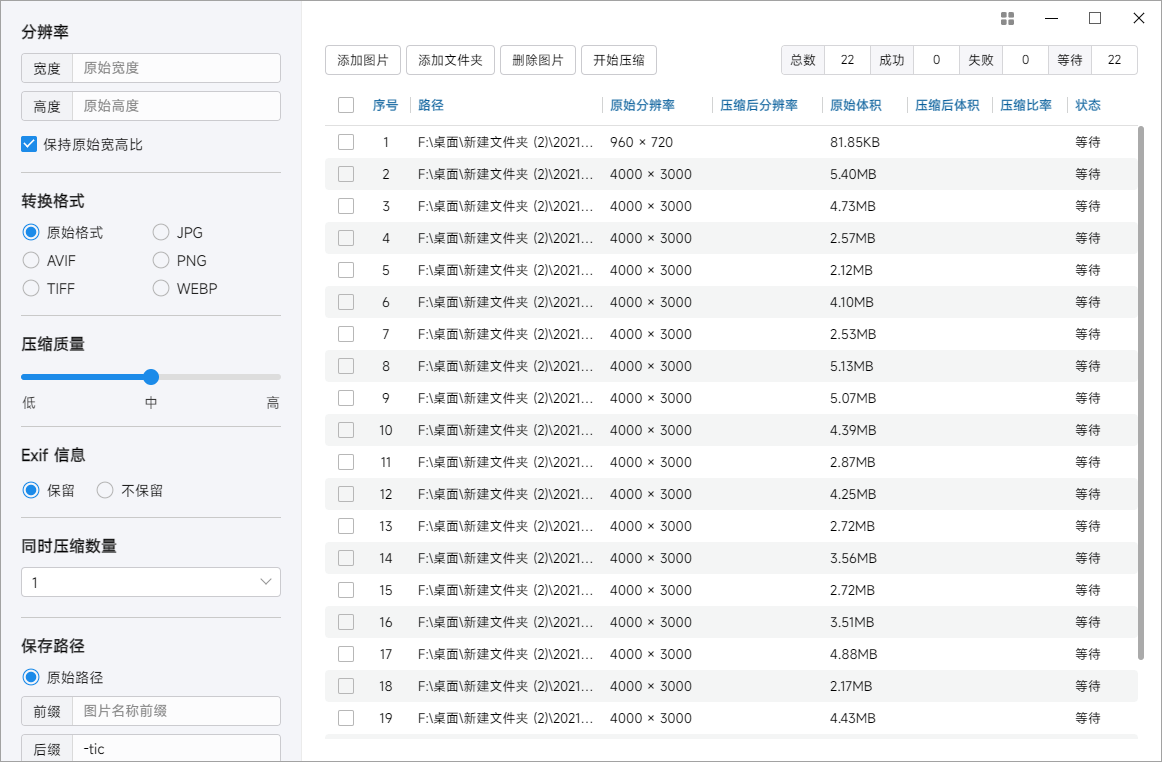The image size is (1162, 762).
Task: Toggle the select-all checkbox in table header
Action: click(x=346, y=105)
